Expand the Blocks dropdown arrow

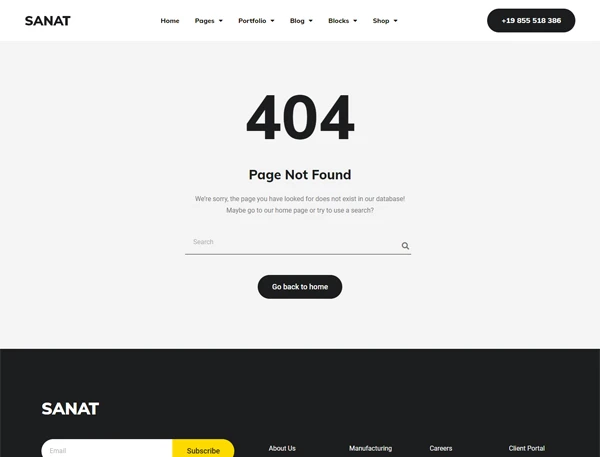tap(355, 21)
